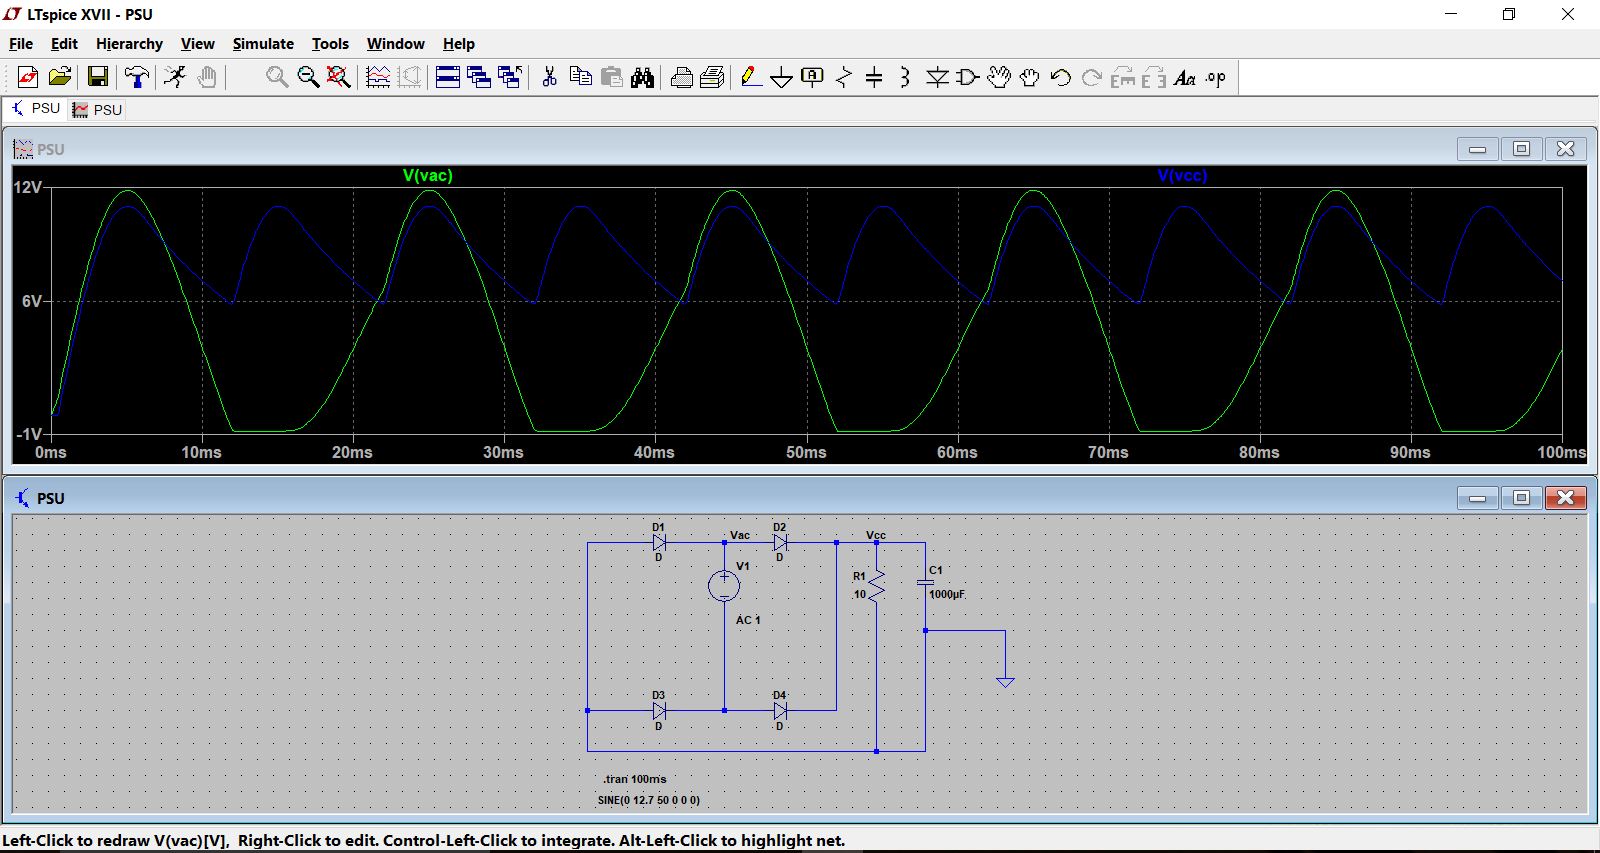Zoom to full extents icon
The image size is (1600, 853).
[x=339, y=77]
